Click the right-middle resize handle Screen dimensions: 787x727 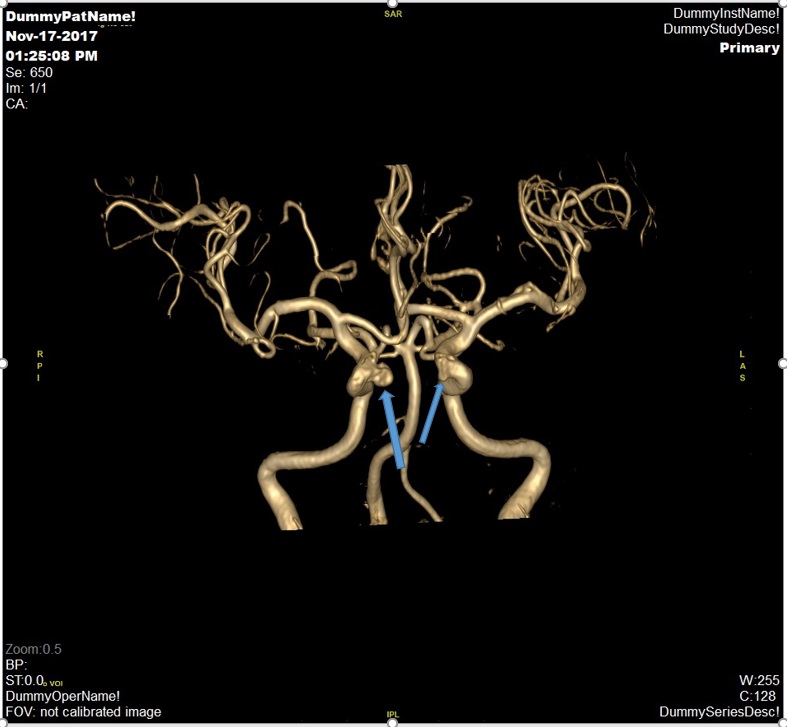pos(784,362)
